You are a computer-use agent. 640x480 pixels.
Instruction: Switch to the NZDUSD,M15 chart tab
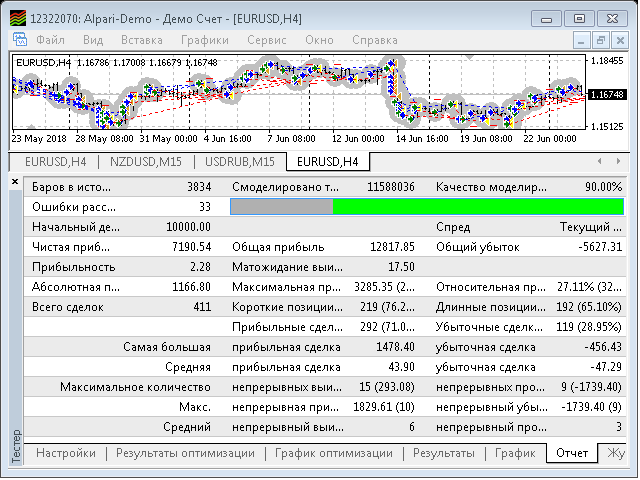tap(146, 162)
